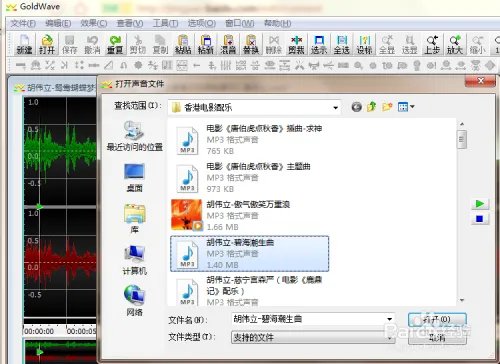Click the 复制 (Copy) toolbar icon
The height and width of the screenshot is (364, 500).
click(x=160, y=44)
